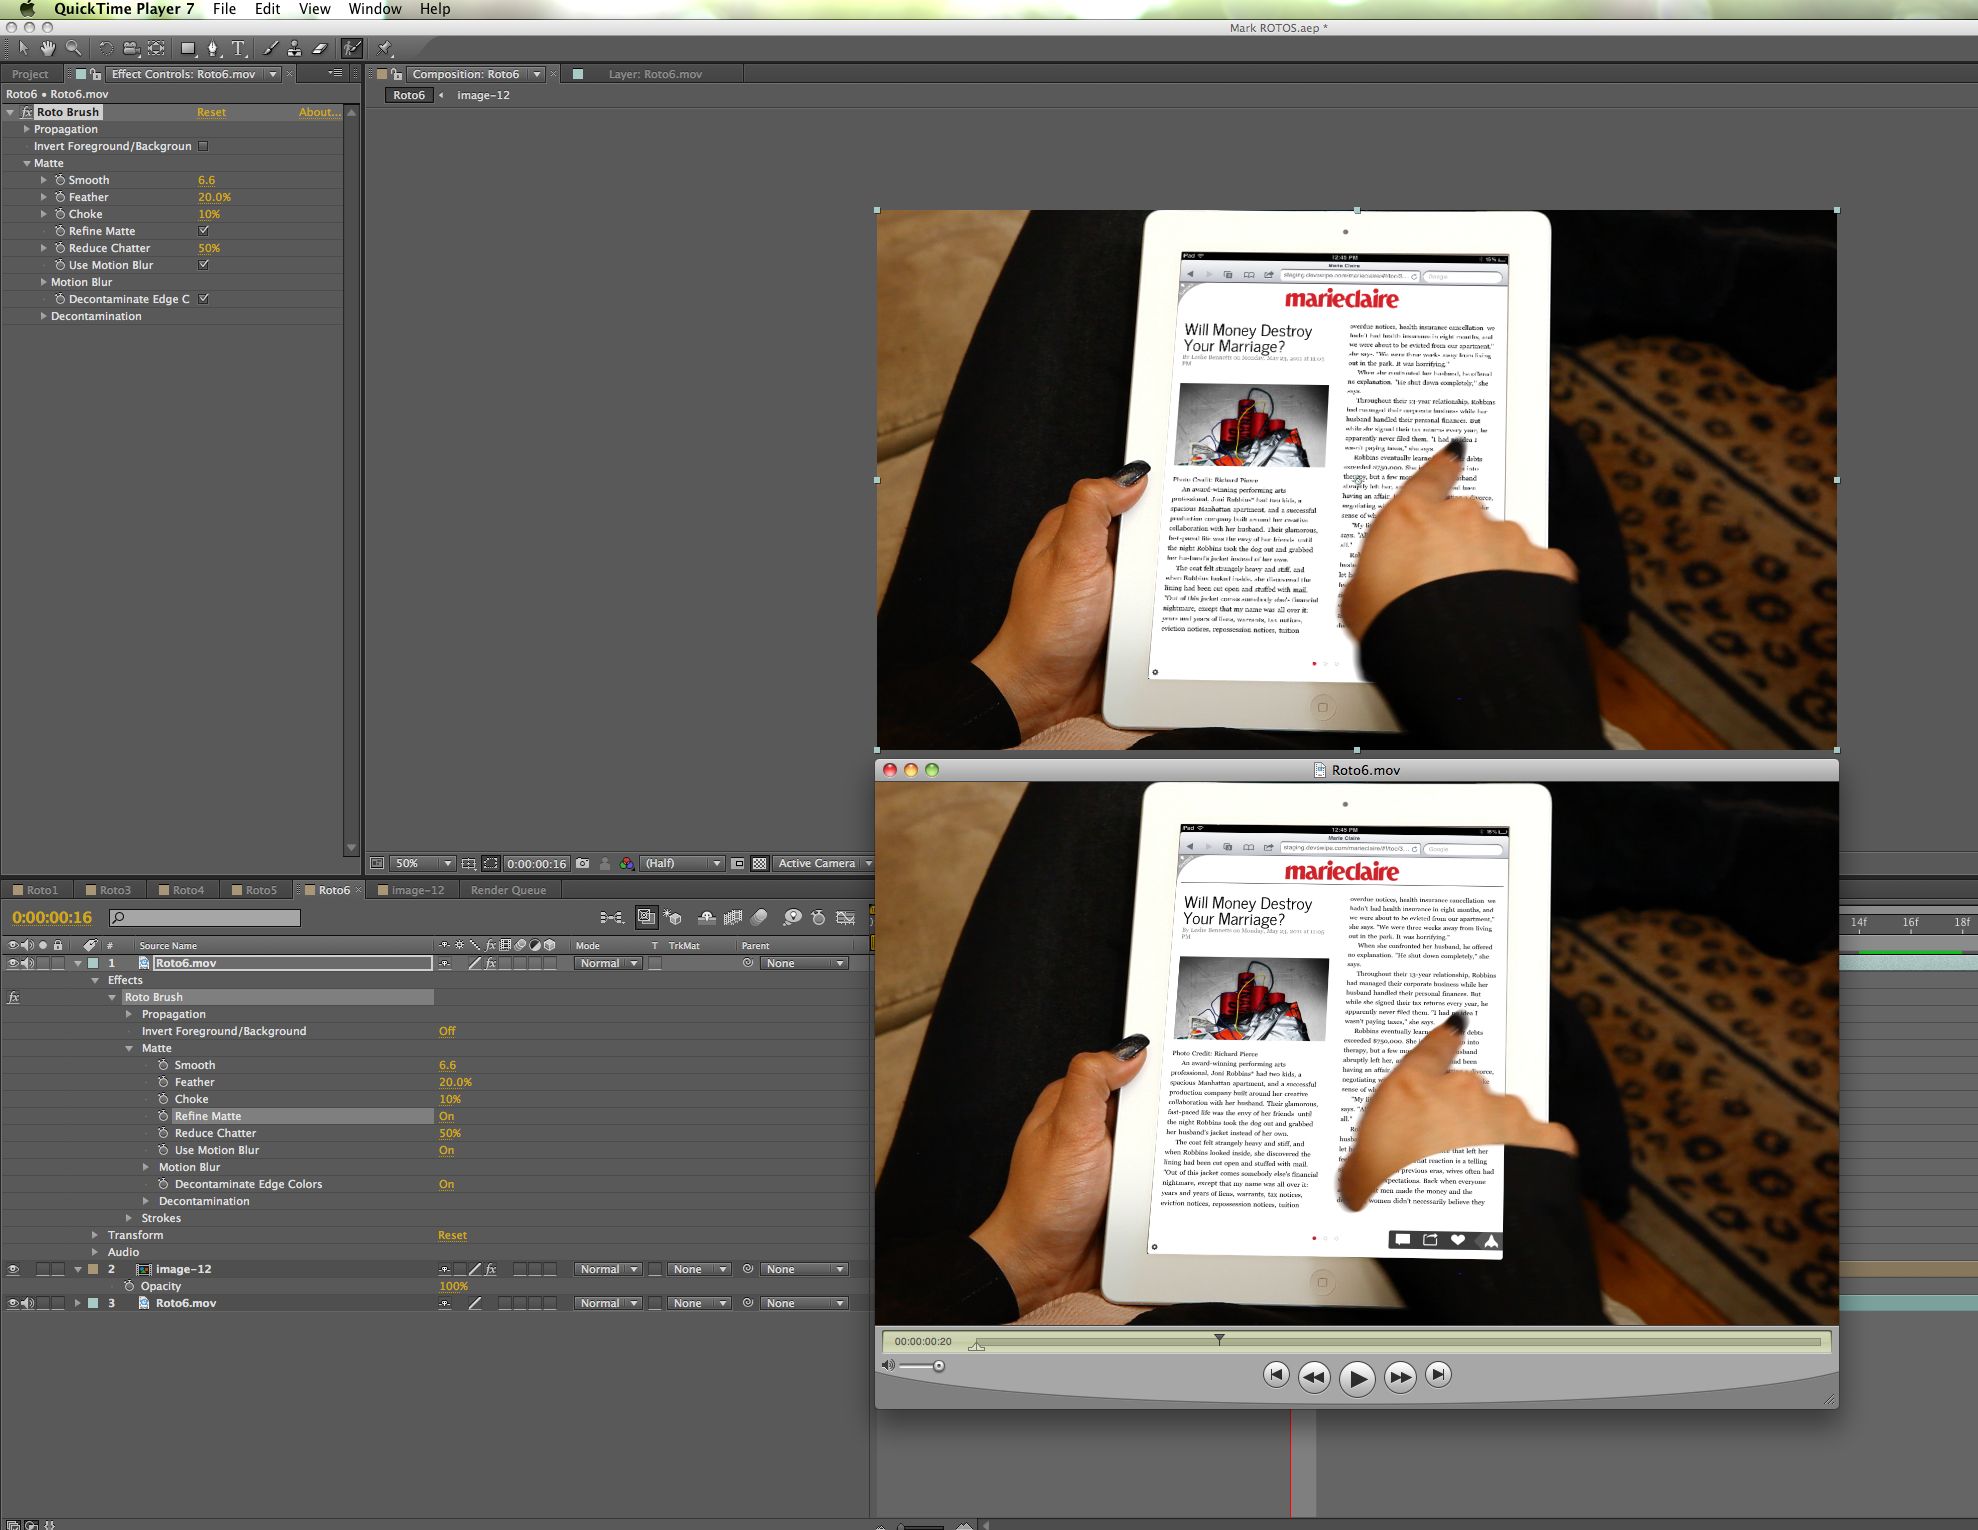The image size is (1978, 1530).
Task: Select the Clone Stamp tool
Action: tap(294, 48)
